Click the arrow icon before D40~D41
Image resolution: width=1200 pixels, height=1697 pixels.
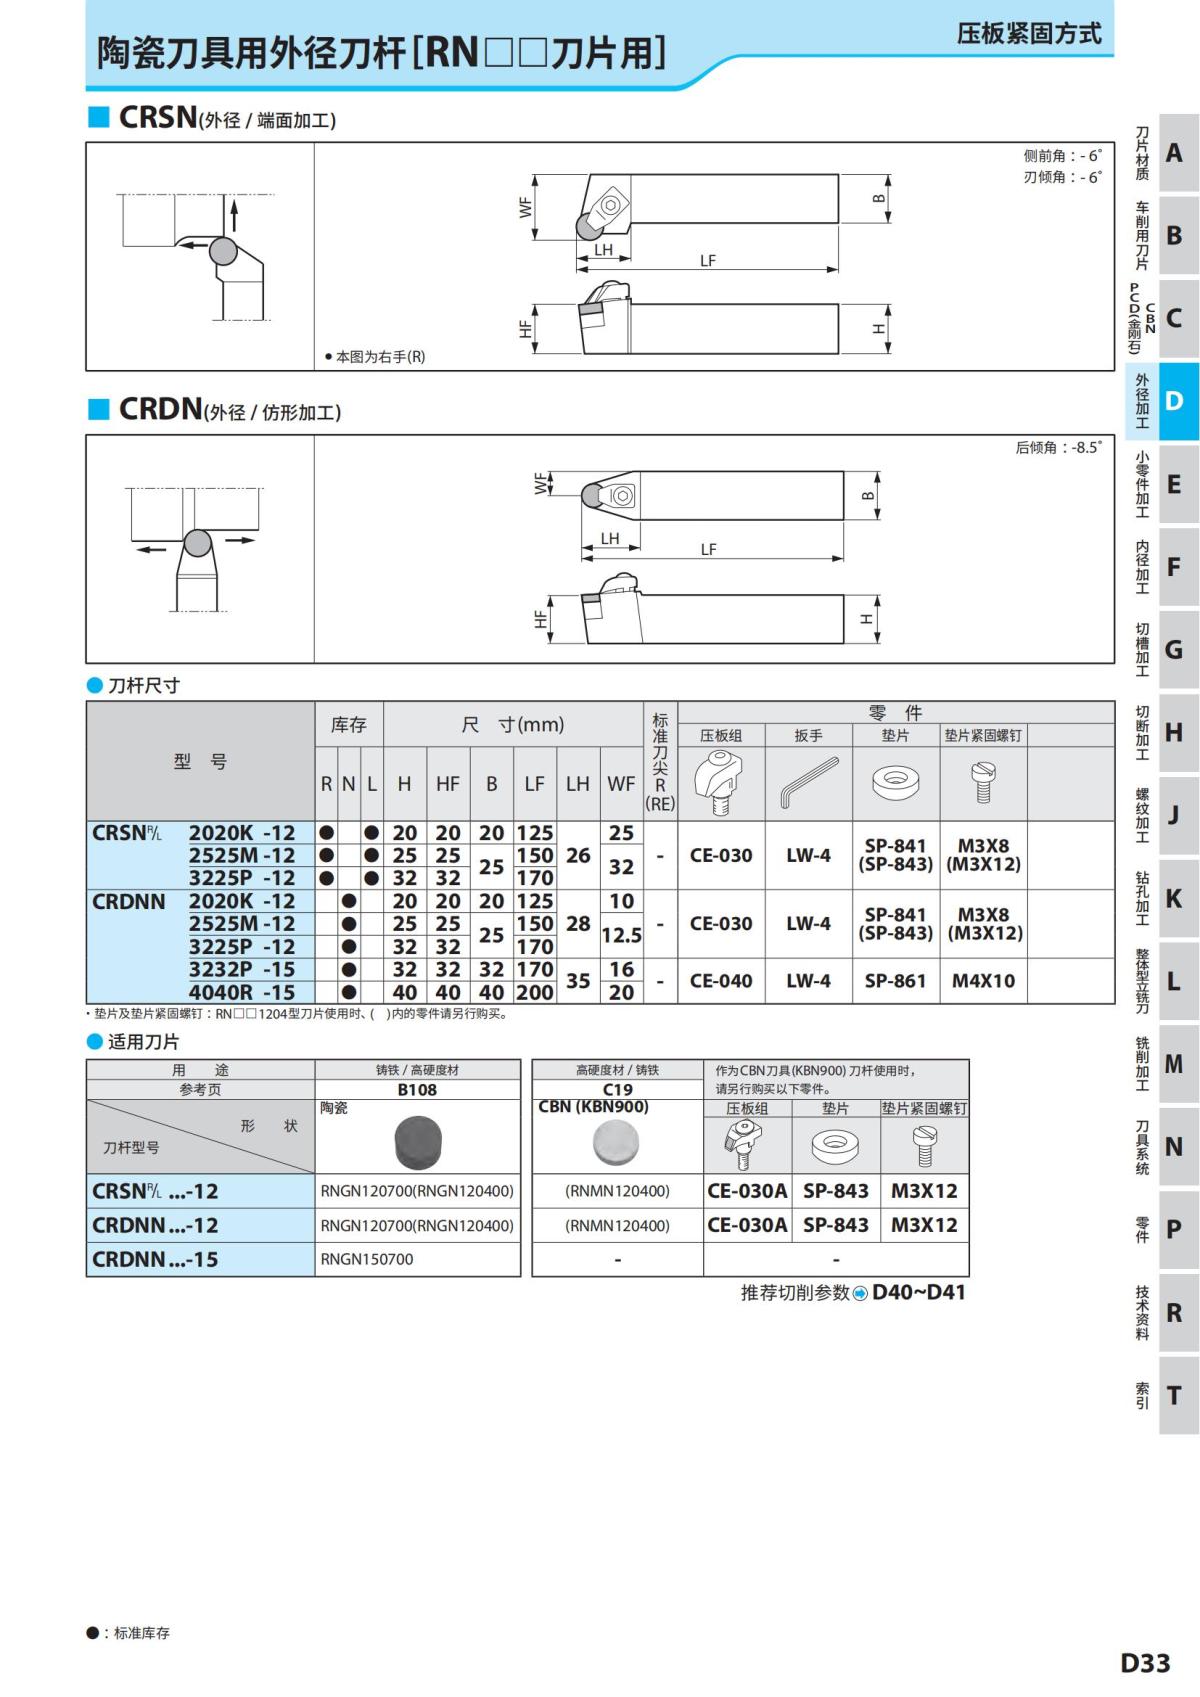pos(860,1294)
